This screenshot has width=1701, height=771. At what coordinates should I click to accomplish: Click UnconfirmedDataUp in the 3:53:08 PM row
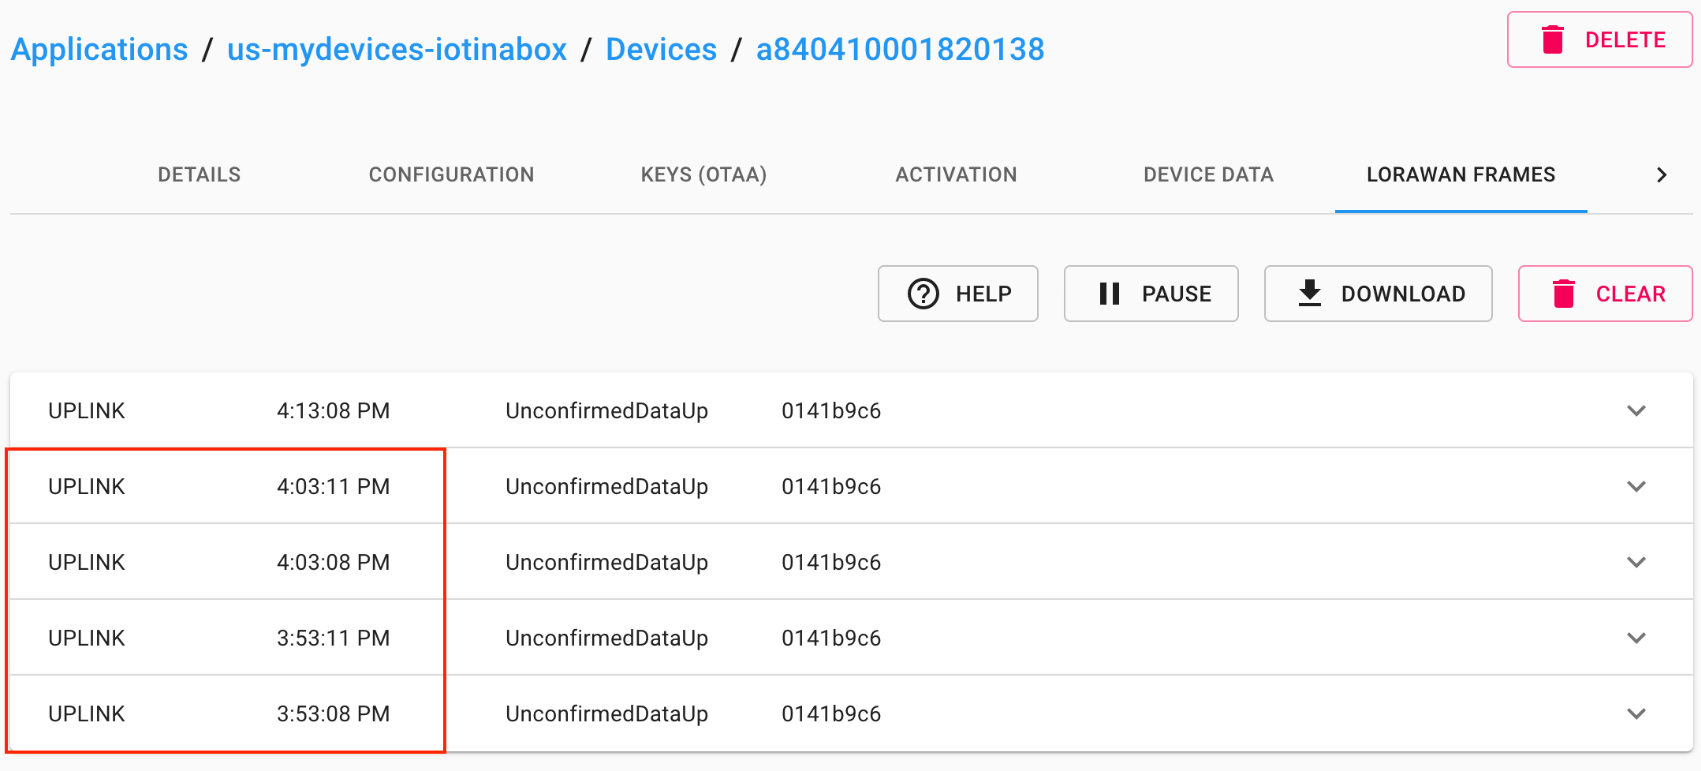point(607,714)
